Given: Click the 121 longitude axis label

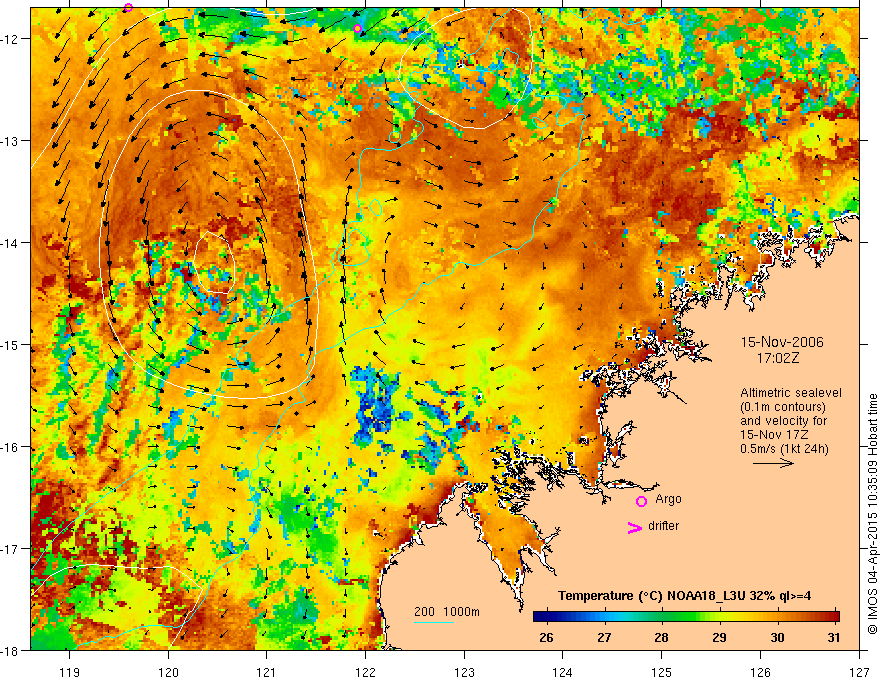Looking at the screenshot, I should click(267, 672).
